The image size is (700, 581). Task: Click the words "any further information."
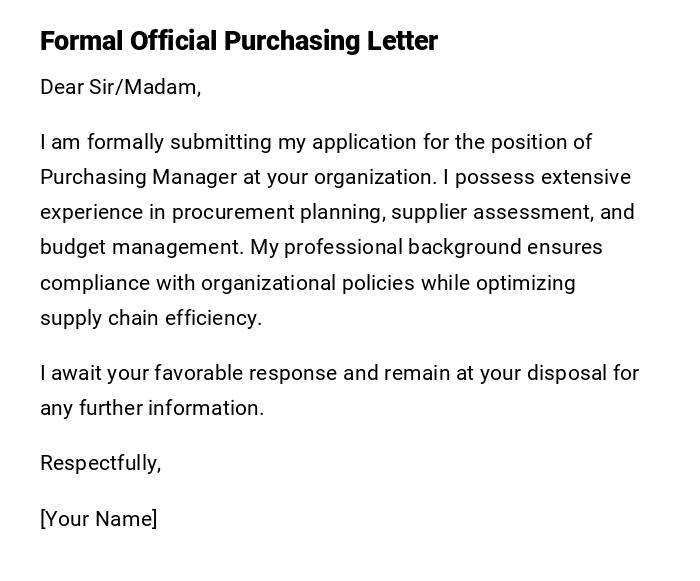(152, 408)
